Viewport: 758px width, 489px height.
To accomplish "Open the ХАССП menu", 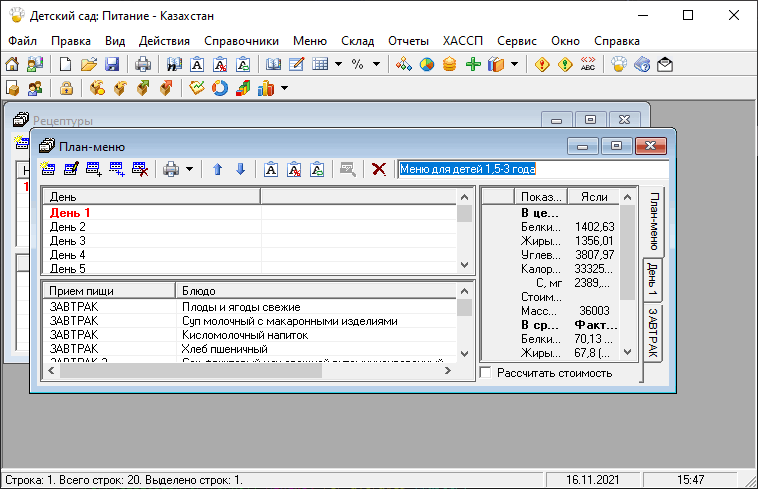I will pos(463,41).
